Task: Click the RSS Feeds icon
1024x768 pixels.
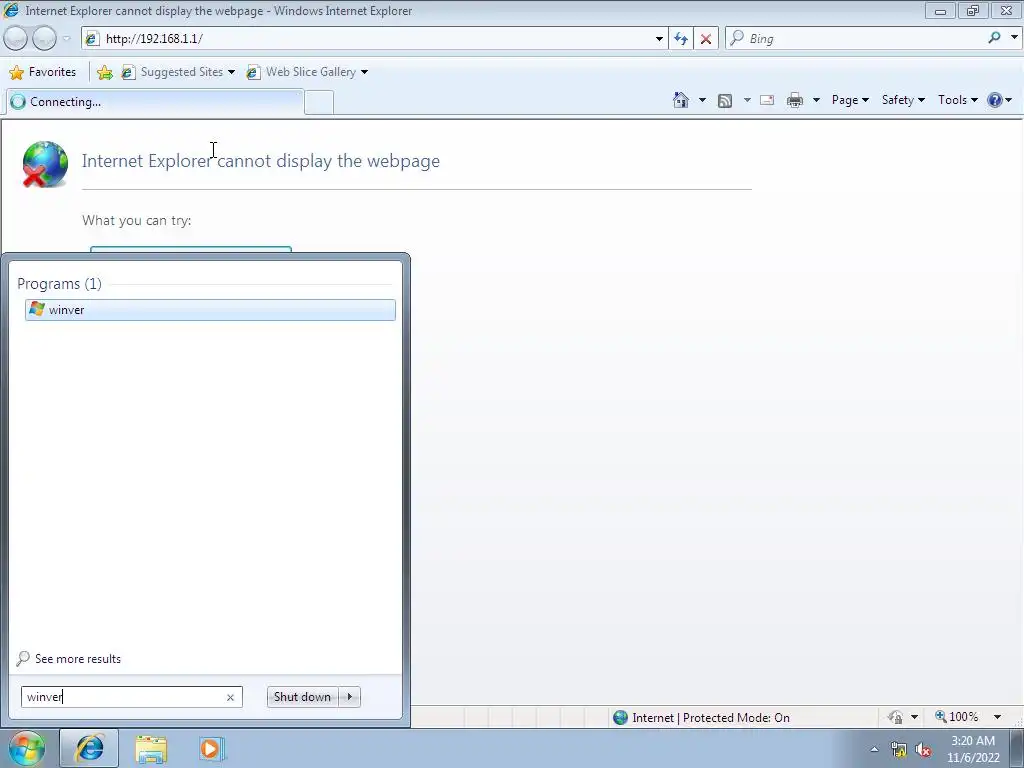Action: pyautogui.click(x=725, y=100)
